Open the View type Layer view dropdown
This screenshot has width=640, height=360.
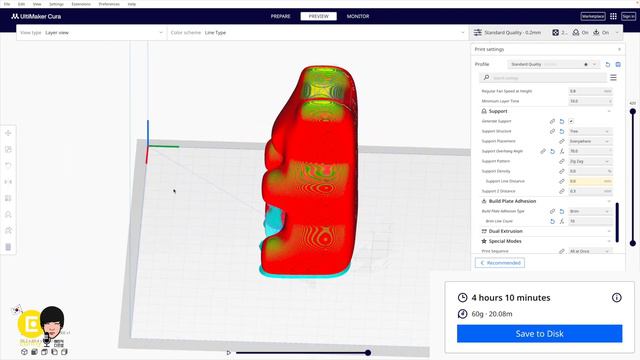click(91, 33)
